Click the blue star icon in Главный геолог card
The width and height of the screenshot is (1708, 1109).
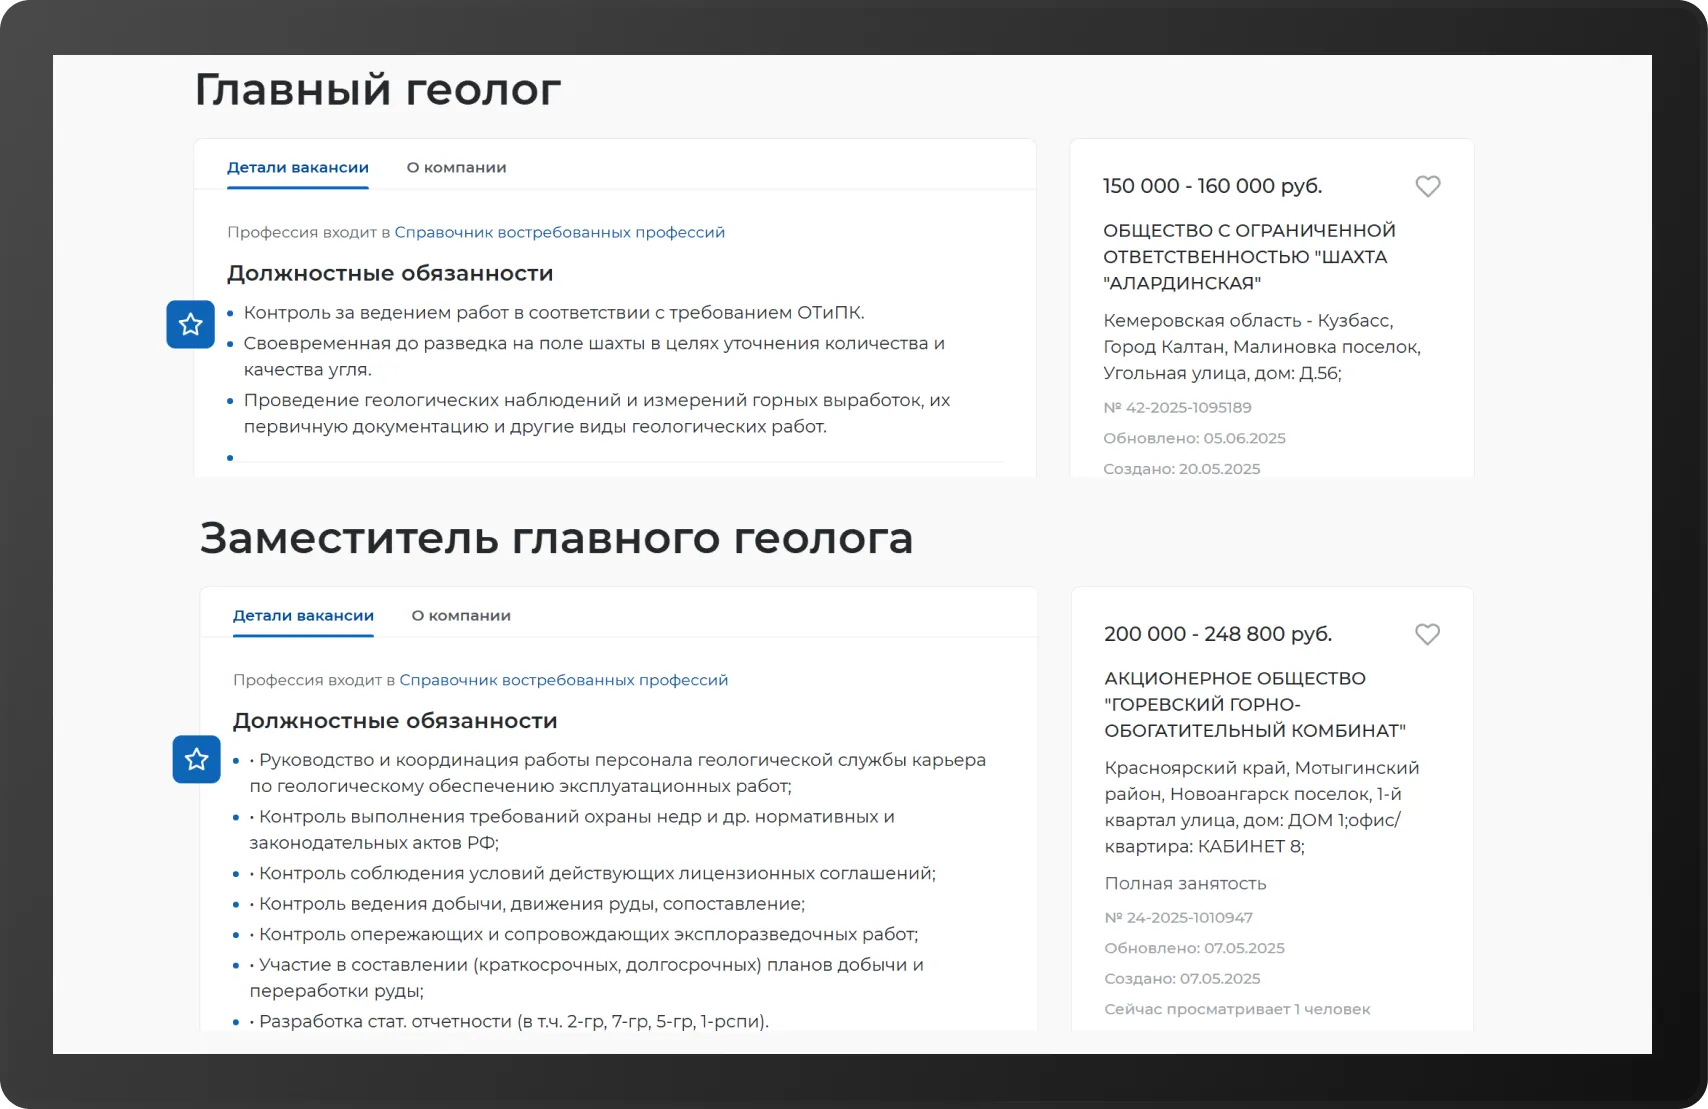190,324
